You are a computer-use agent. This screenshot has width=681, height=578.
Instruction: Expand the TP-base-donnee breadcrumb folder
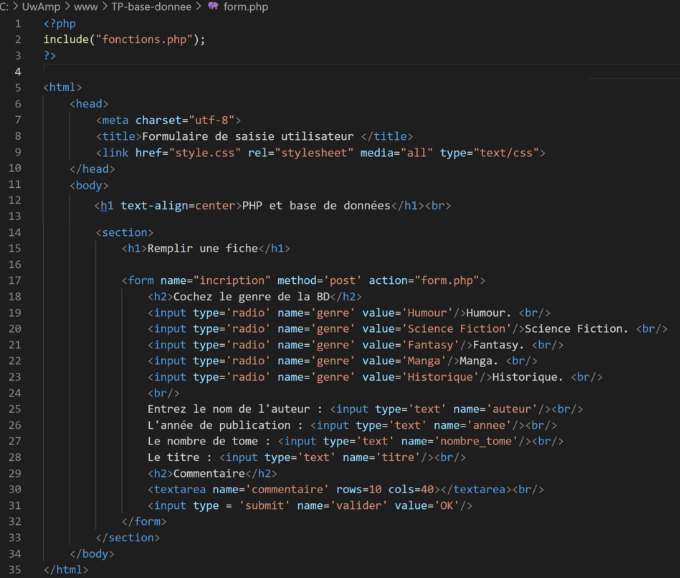(x=152, y=7)
